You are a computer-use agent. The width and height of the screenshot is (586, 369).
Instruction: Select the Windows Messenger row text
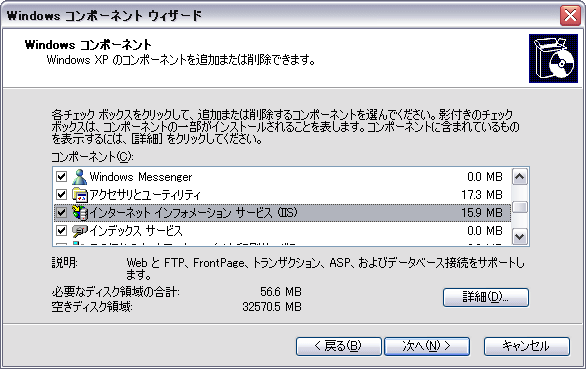[141, 176]
